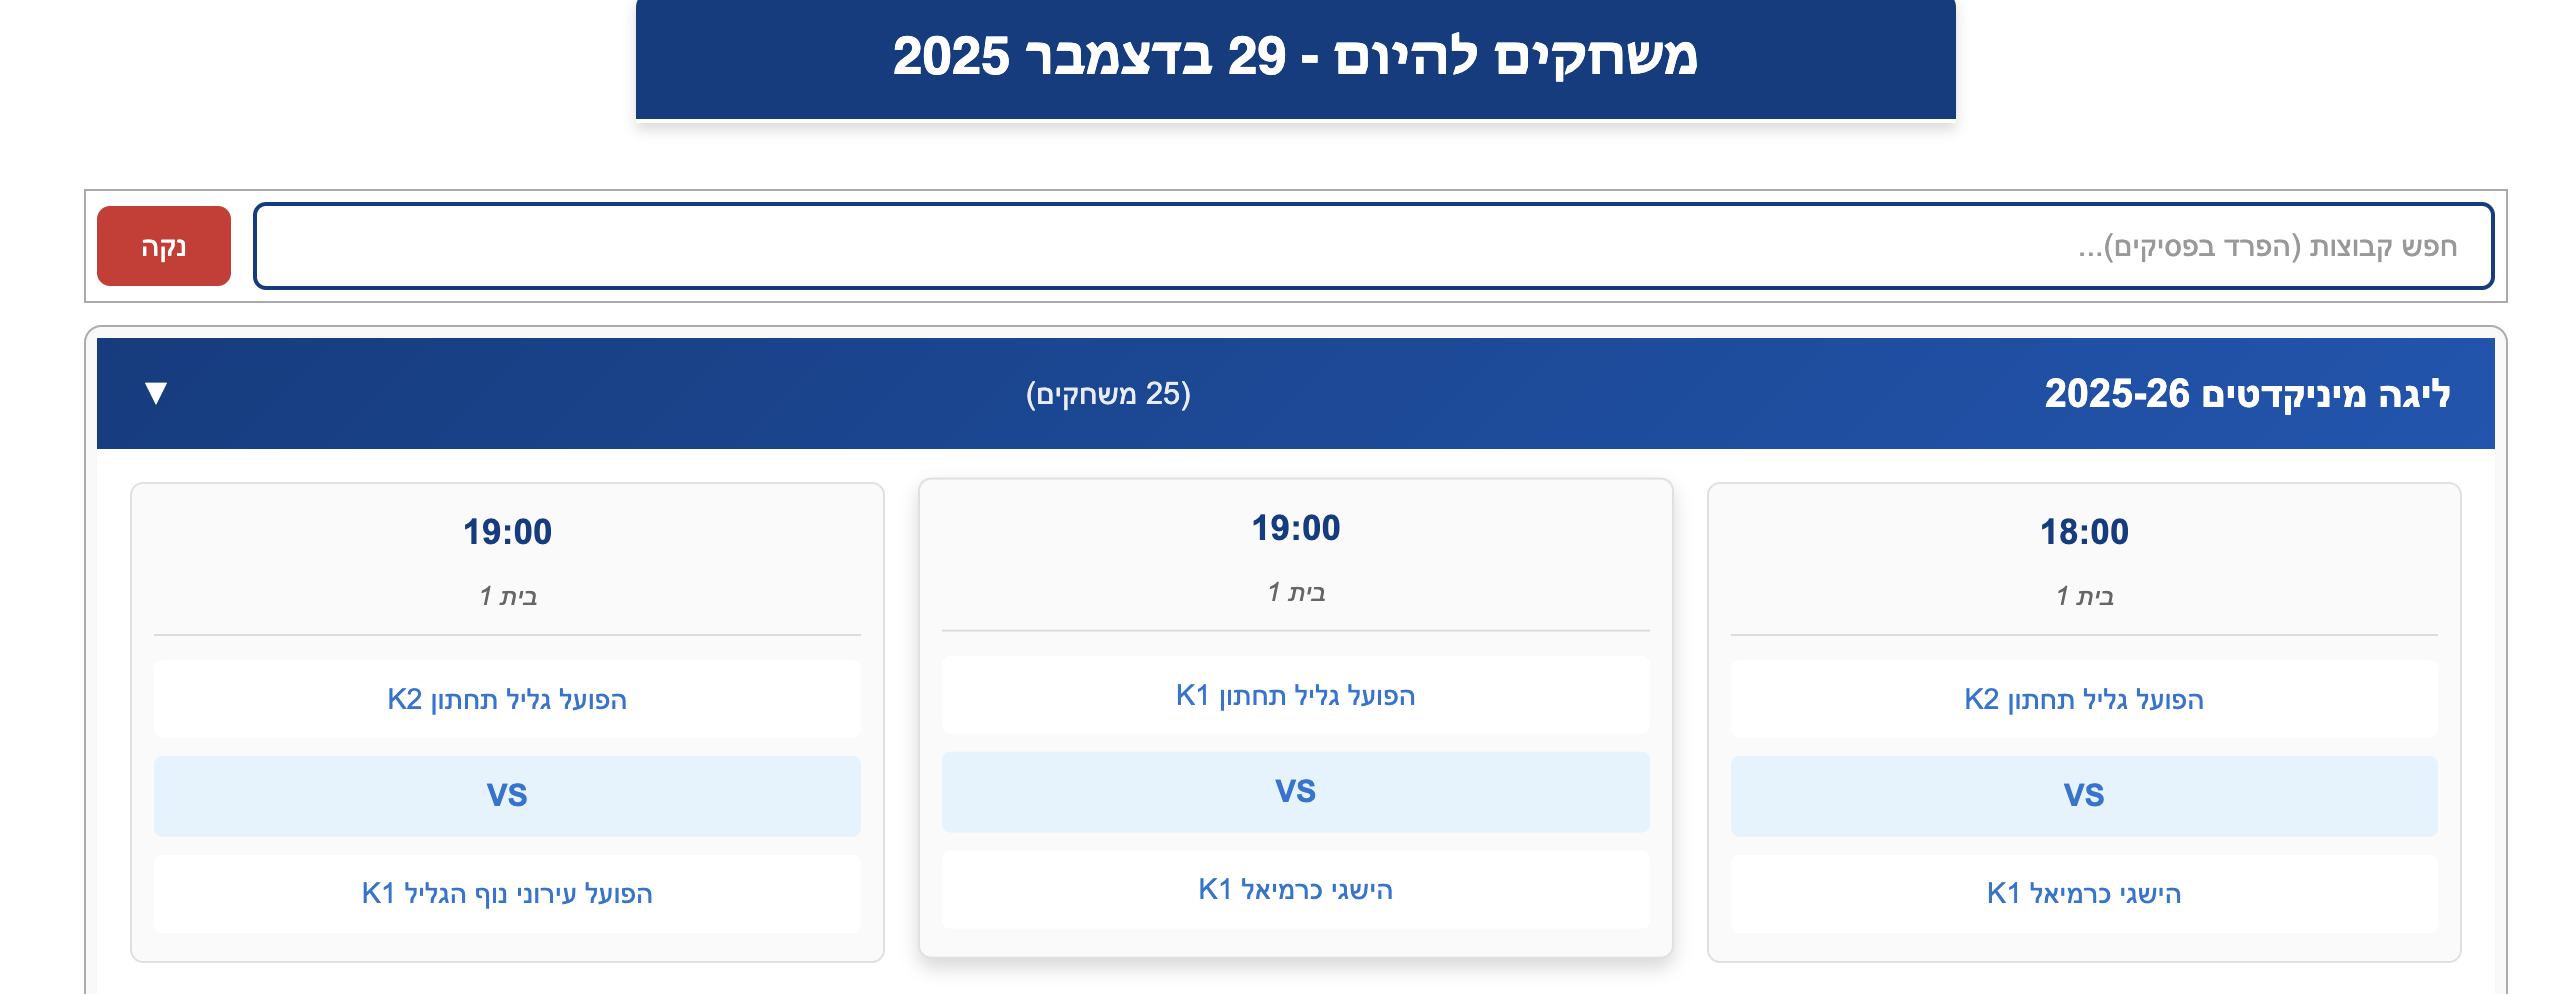Open הפועל גליל תחתון K1 from the 19:00 game
The height and width of the screenshot is (994, 2576).
pos(1295,697)
